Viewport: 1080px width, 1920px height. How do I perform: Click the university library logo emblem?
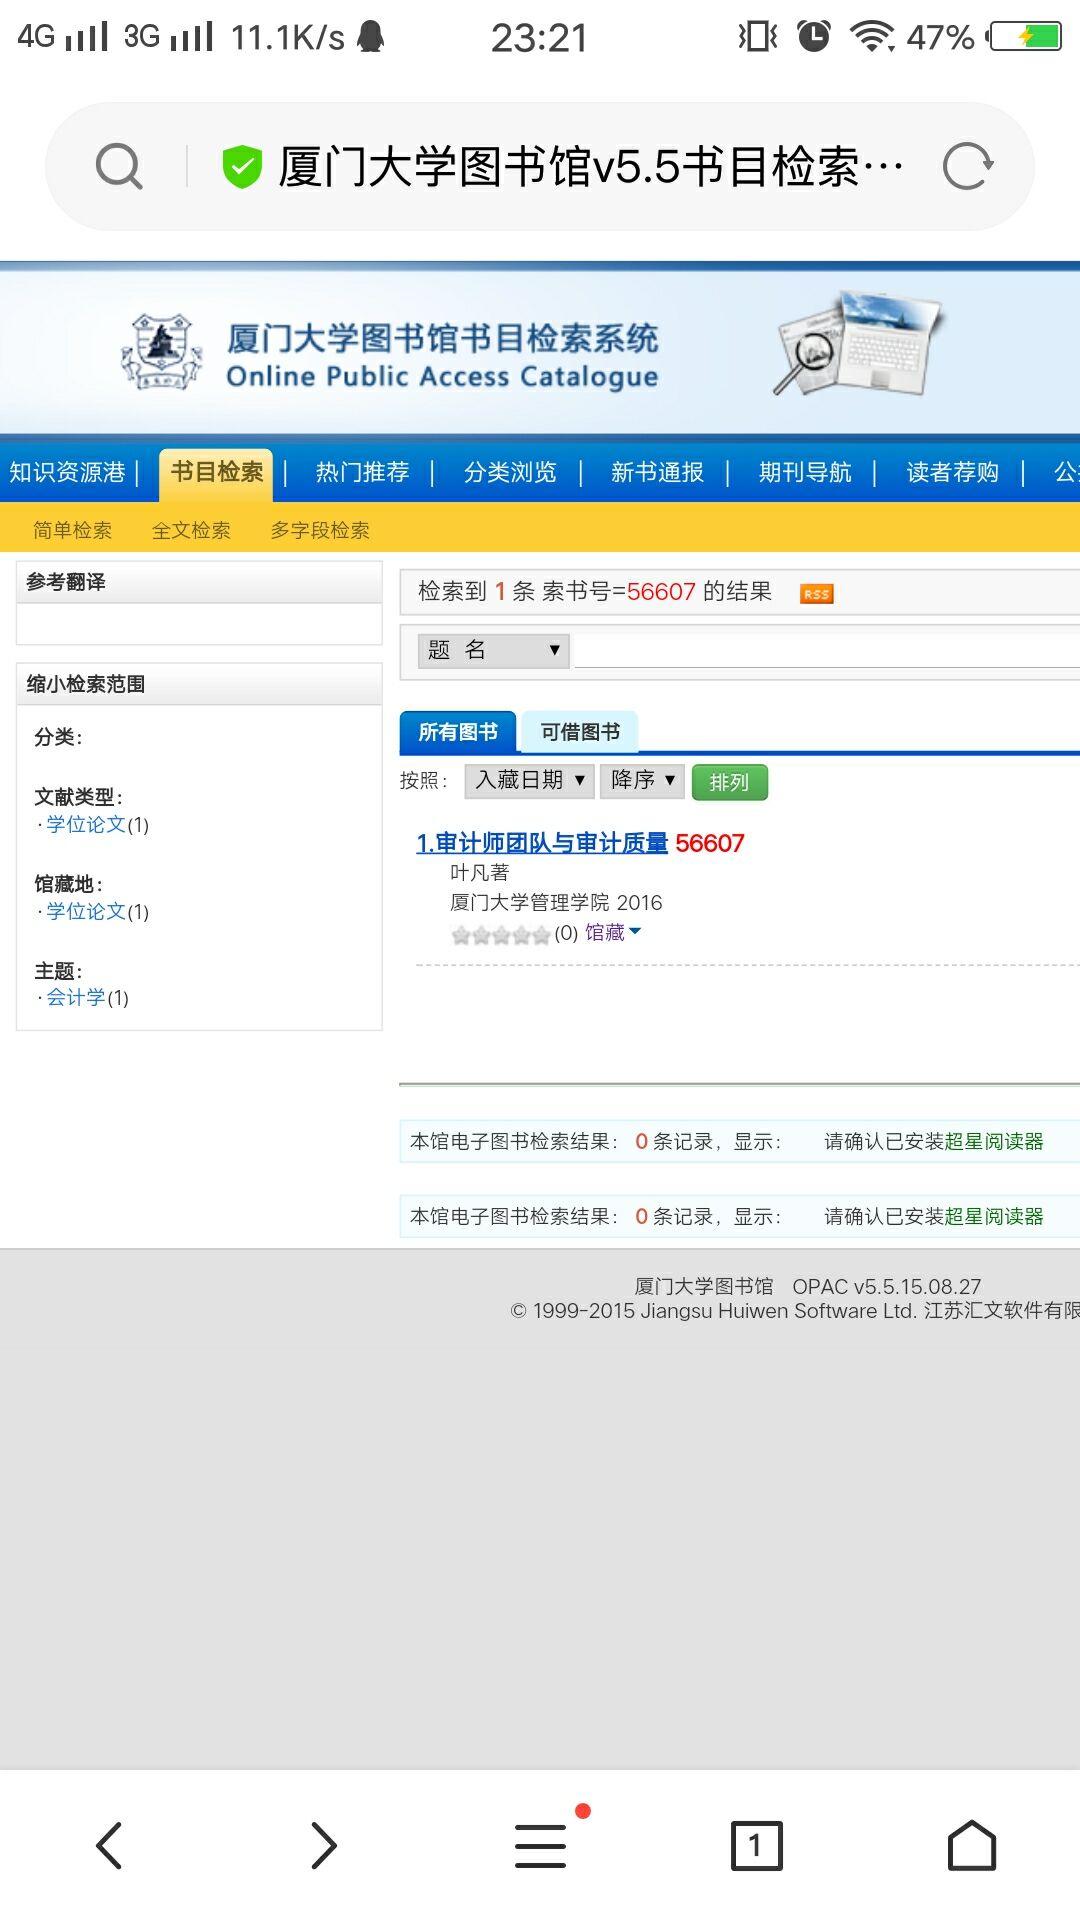161,352
